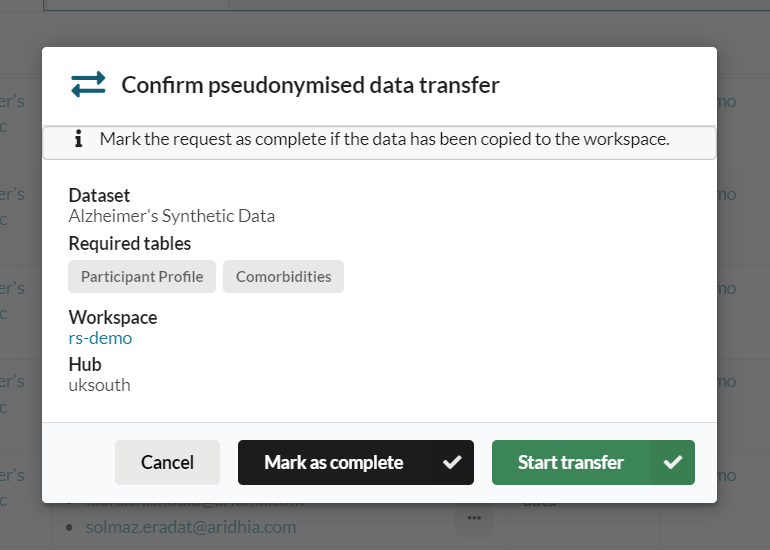Cancel the data transfer dialog
770x550 pixels.
coord(167,462)
